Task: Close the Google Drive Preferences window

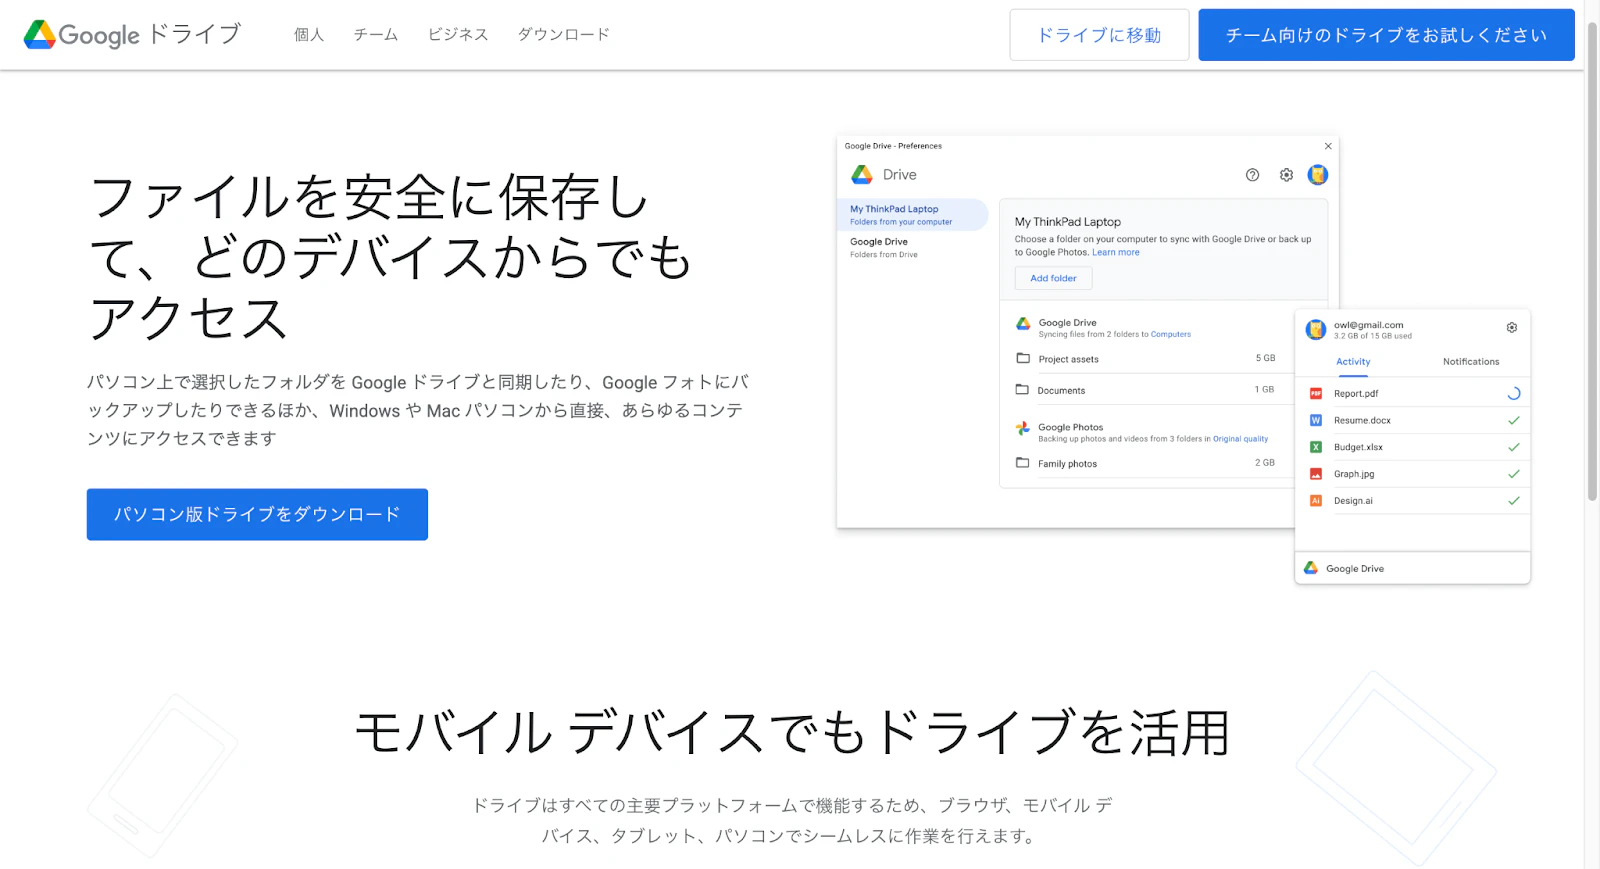Action: click(x=1328, y=146)
